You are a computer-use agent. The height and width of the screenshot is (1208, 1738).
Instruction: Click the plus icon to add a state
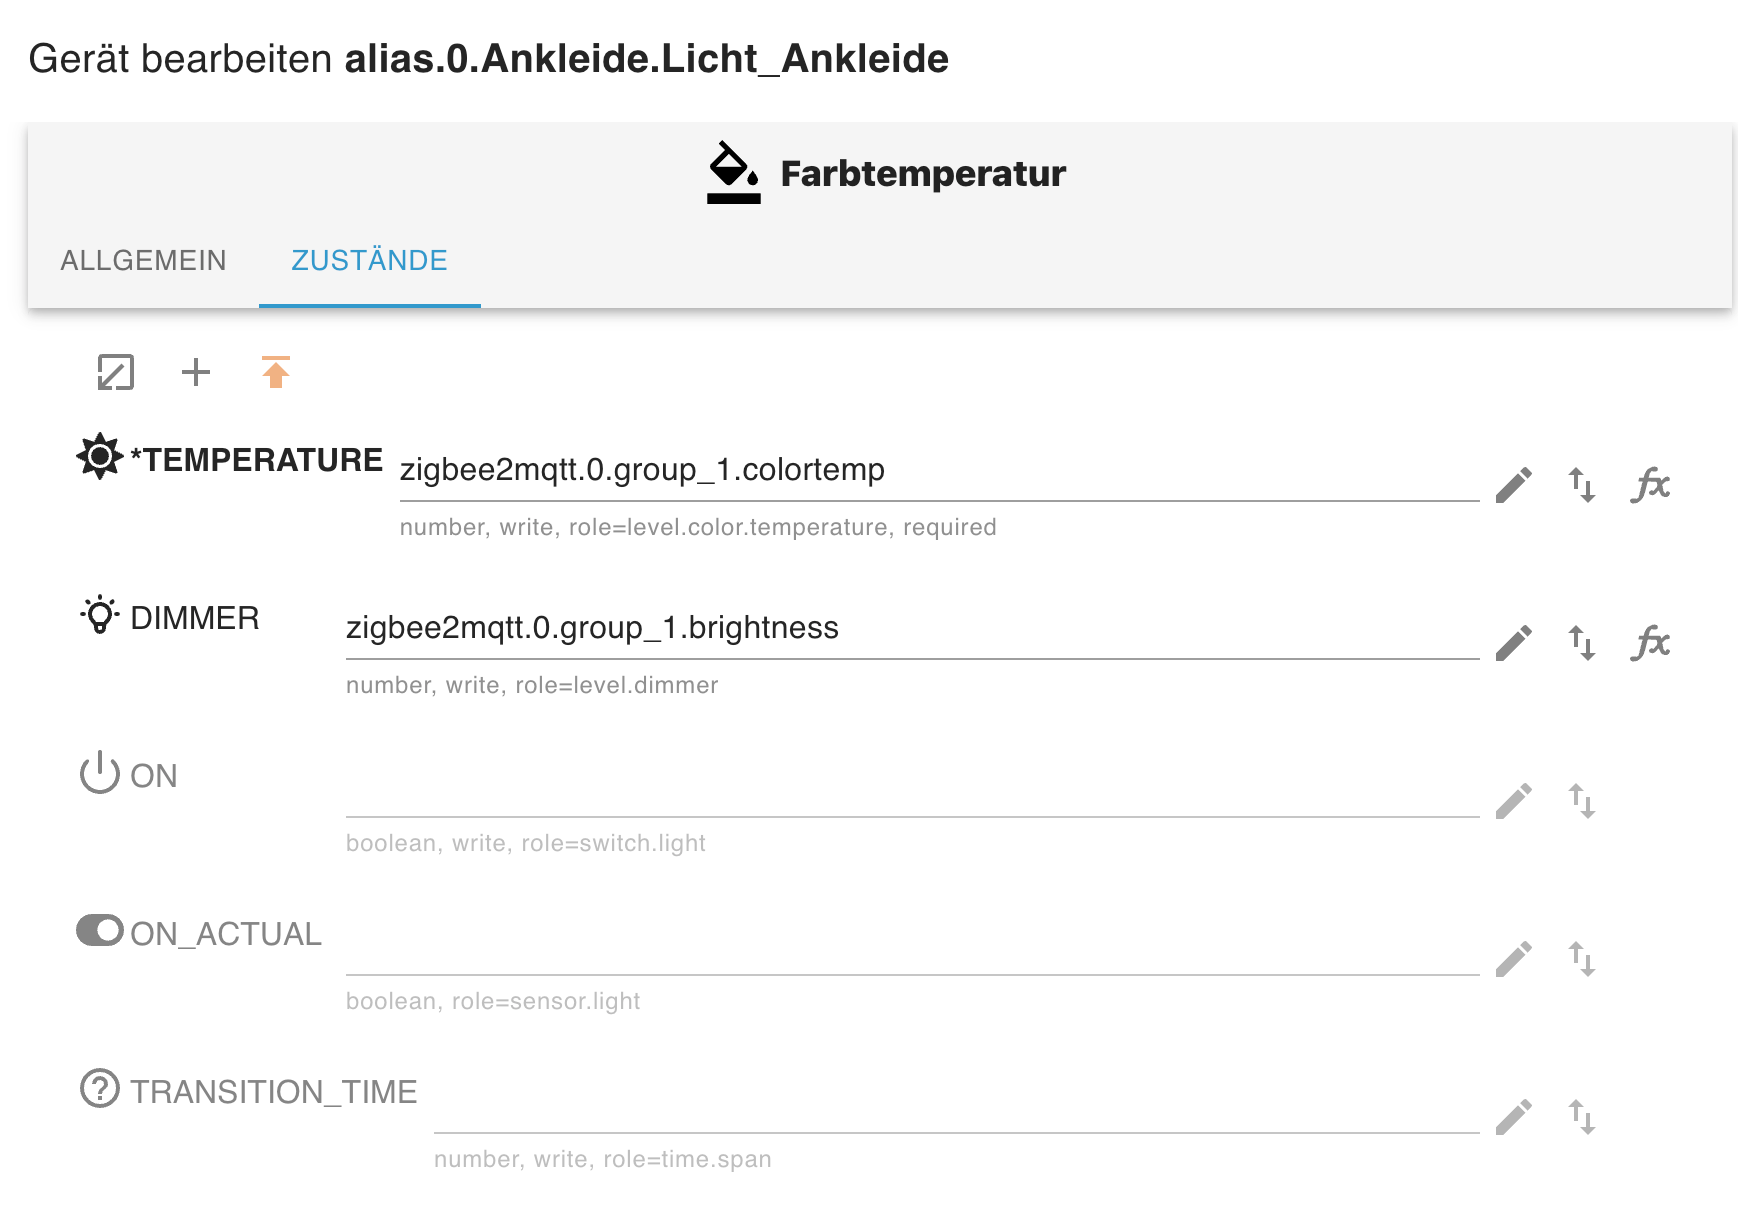196,372
